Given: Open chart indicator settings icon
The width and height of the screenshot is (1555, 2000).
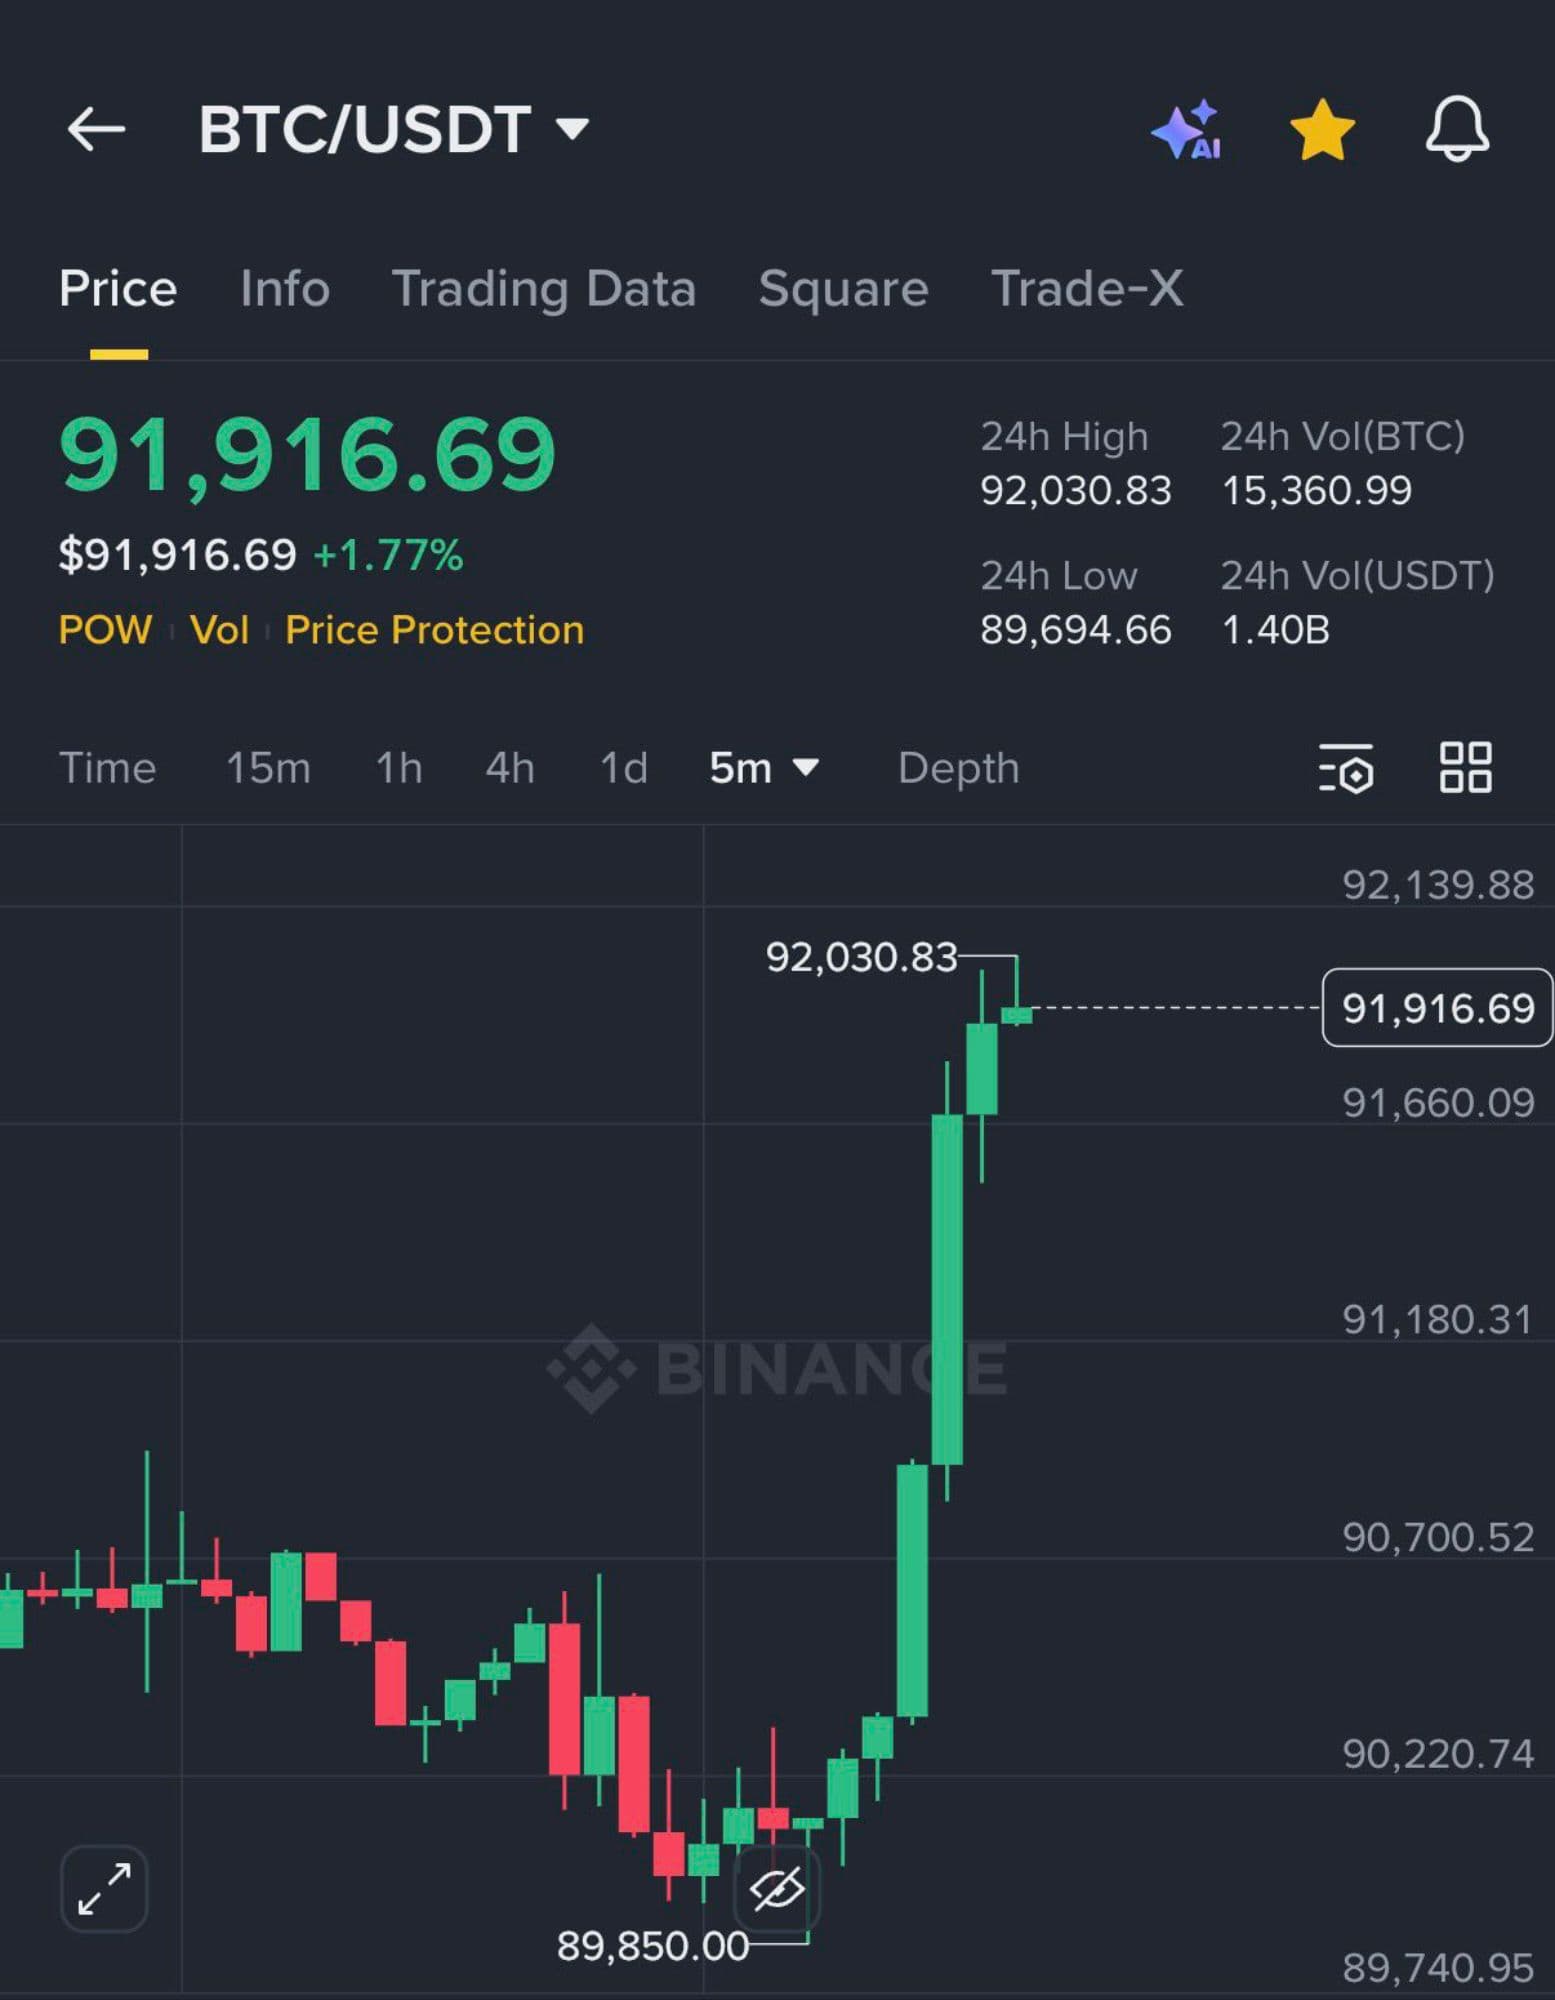Looking at the screenshot, I should [x=1345, y=768].
